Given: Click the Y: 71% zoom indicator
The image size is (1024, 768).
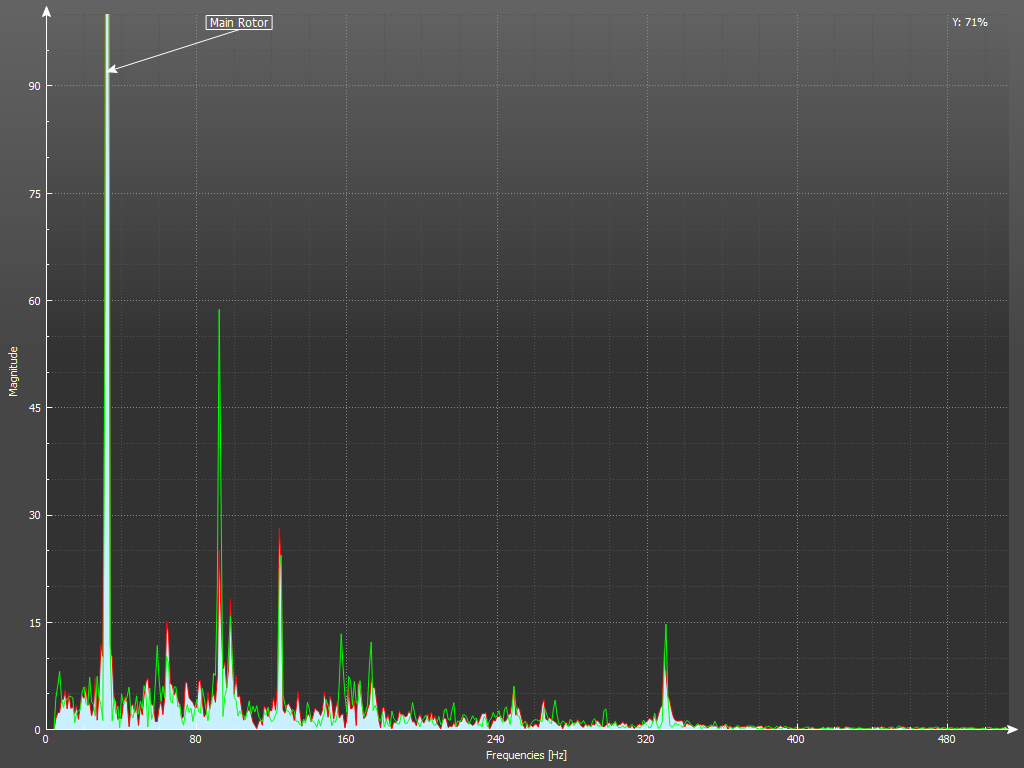Looking at the screenshot, I should point(969,22).
